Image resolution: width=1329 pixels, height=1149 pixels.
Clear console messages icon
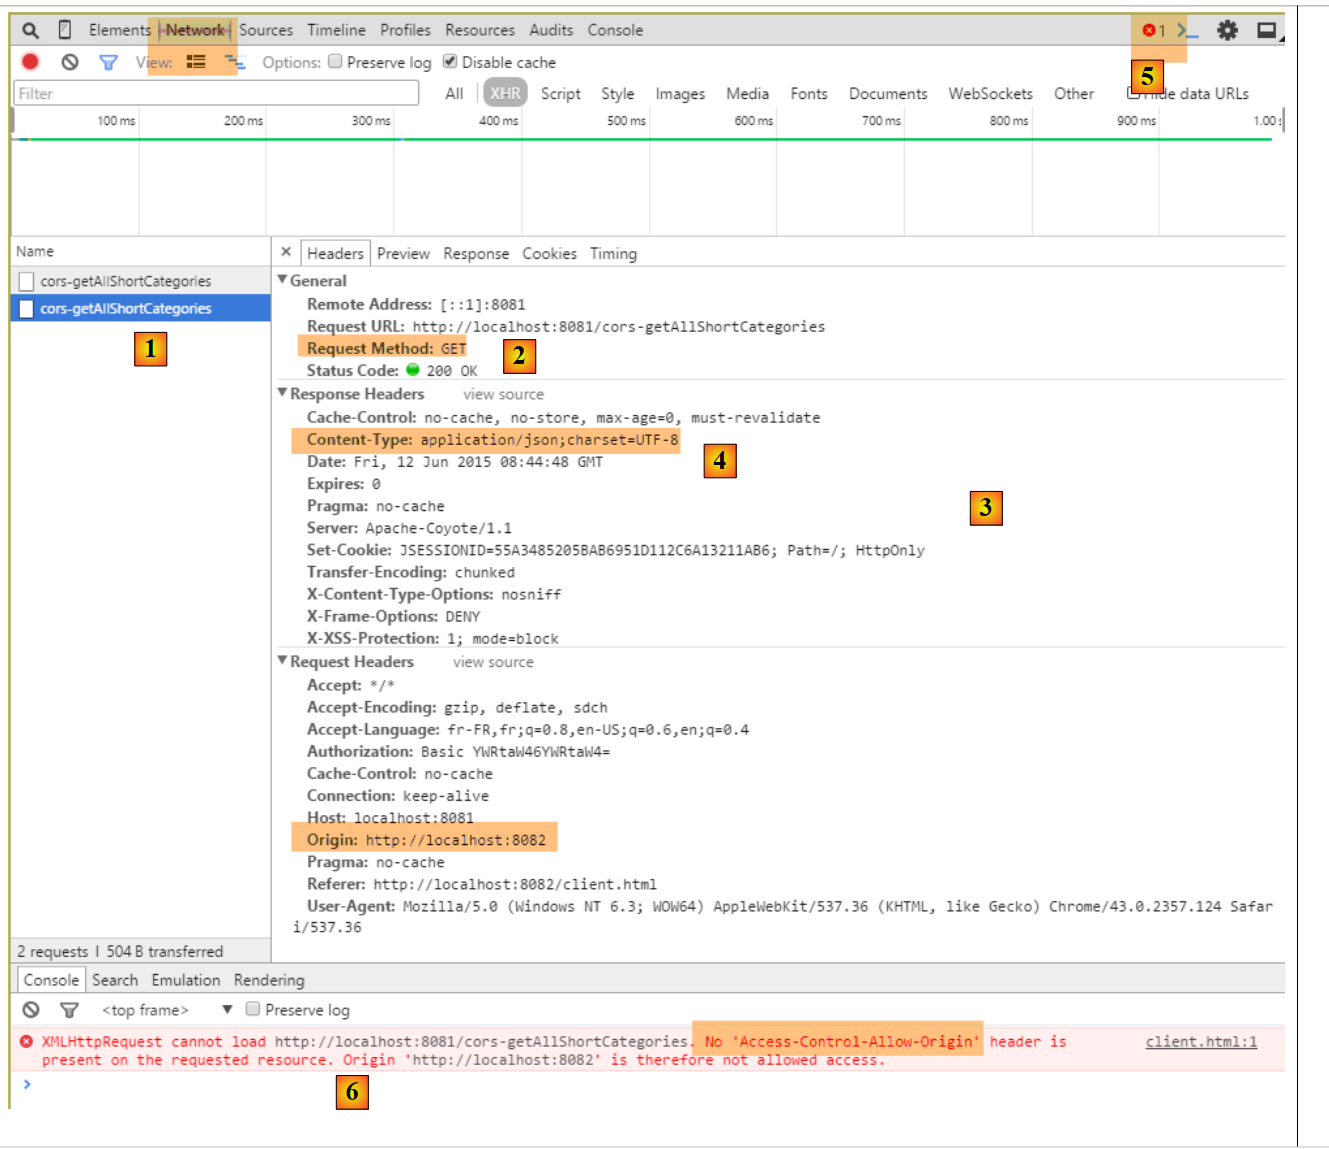[x=31, y=1010]
